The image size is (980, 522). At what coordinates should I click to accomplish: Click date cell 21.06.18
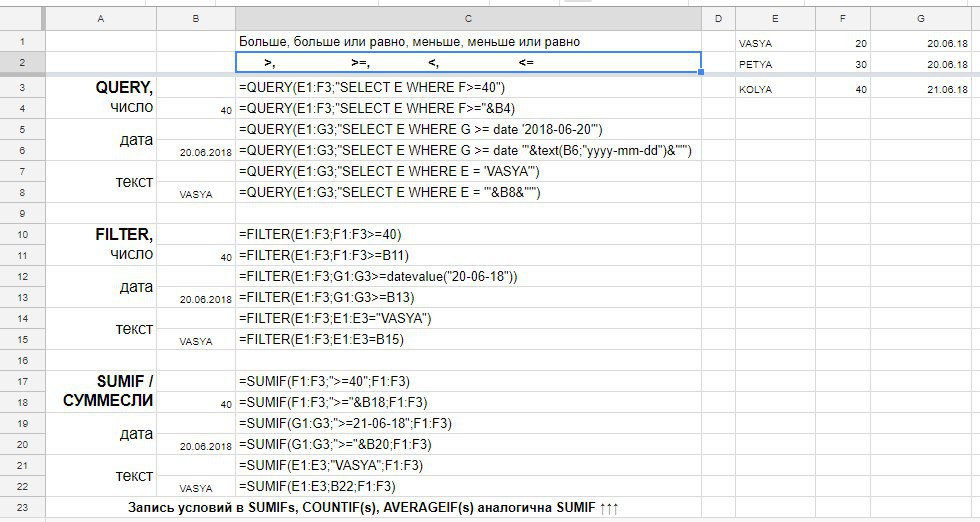point(921,88)
